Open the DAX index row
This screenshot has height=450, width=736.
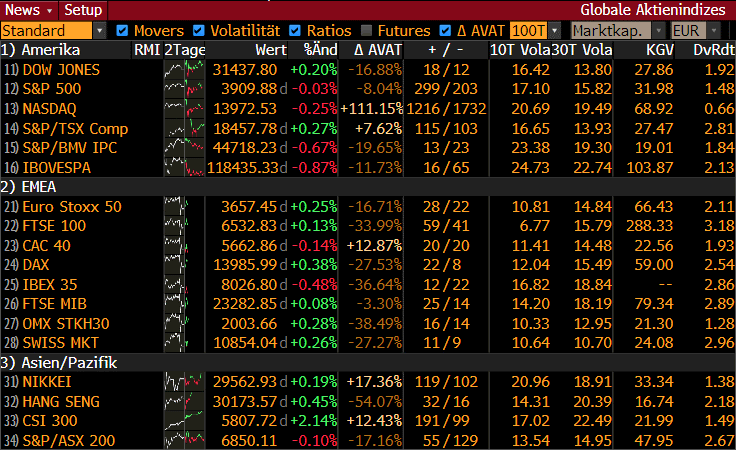(36, 265)
